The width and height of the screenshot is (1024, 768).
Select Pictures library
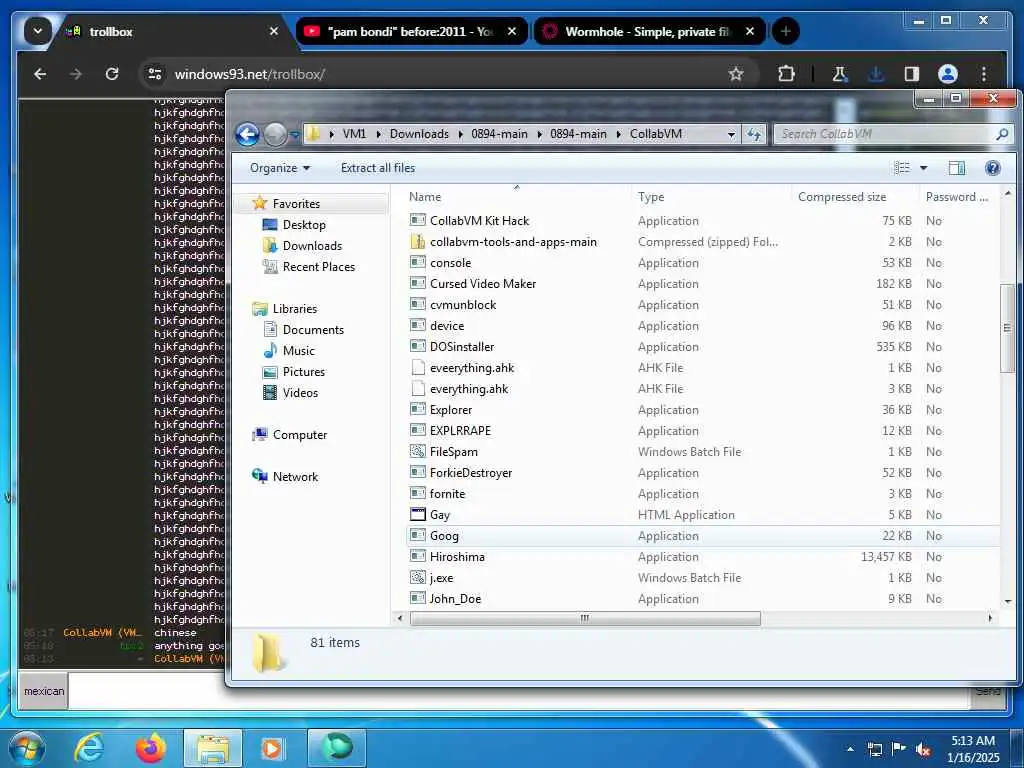coord(293,372)
